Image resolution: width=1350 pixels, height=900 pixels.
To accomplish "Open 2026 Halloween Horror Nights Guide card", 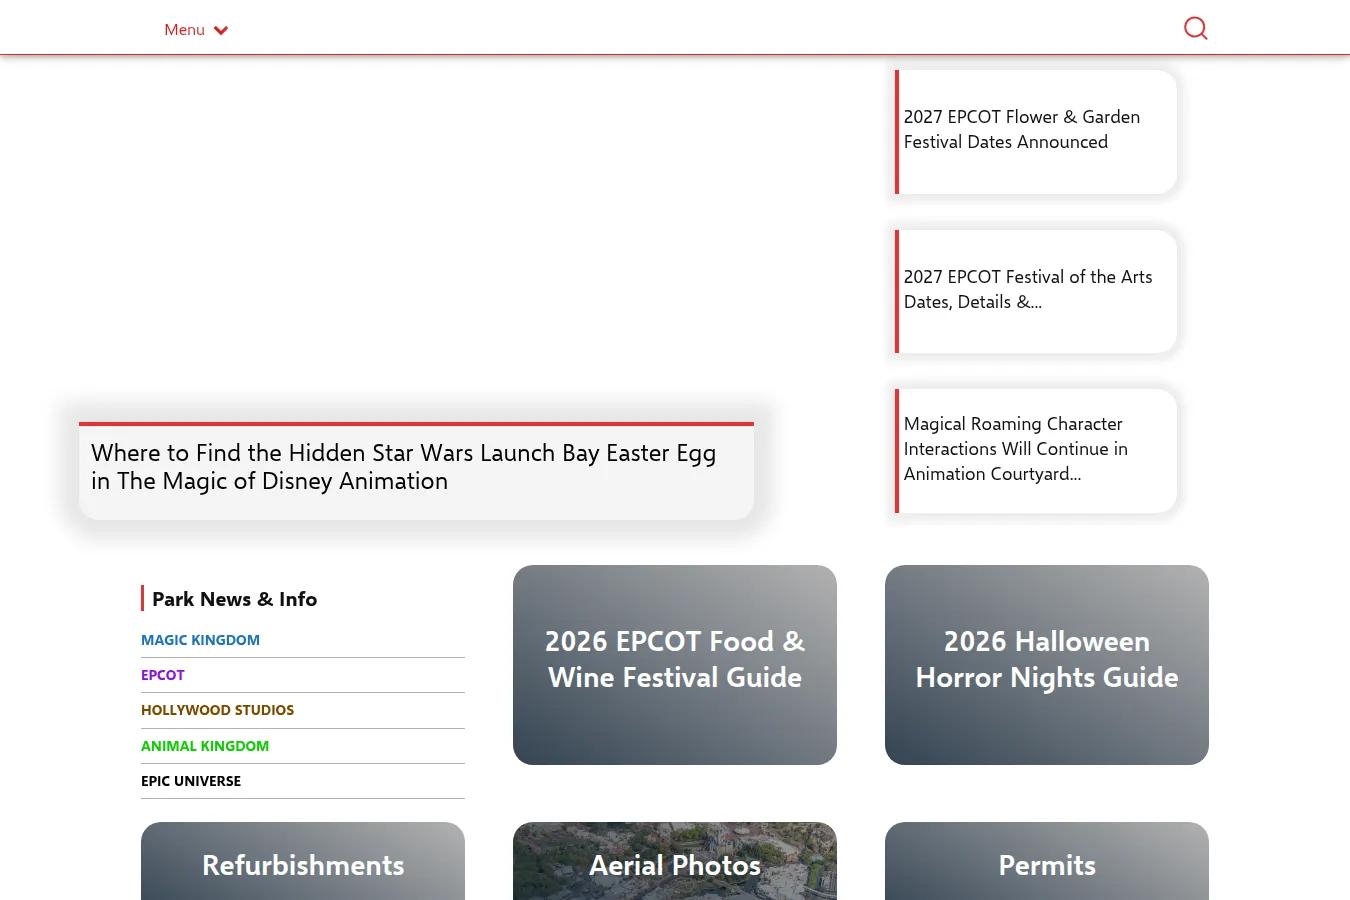I will (x=1047, y=665).
